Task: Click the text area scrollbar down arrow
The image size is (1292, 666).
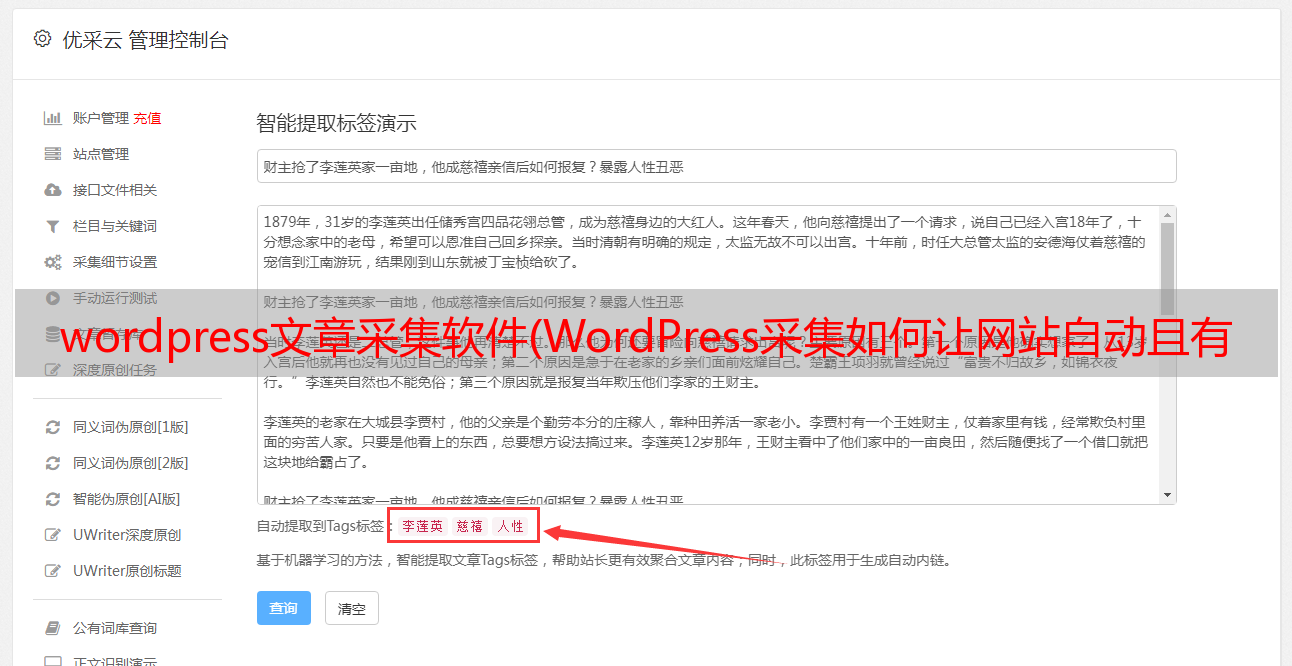Action: [1168, 496]
